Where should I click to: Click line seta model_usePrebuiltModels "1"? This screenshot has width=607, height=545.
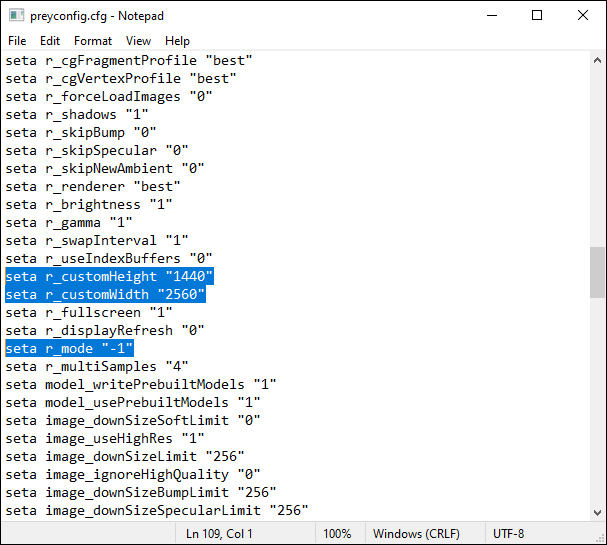coord(133,403)
